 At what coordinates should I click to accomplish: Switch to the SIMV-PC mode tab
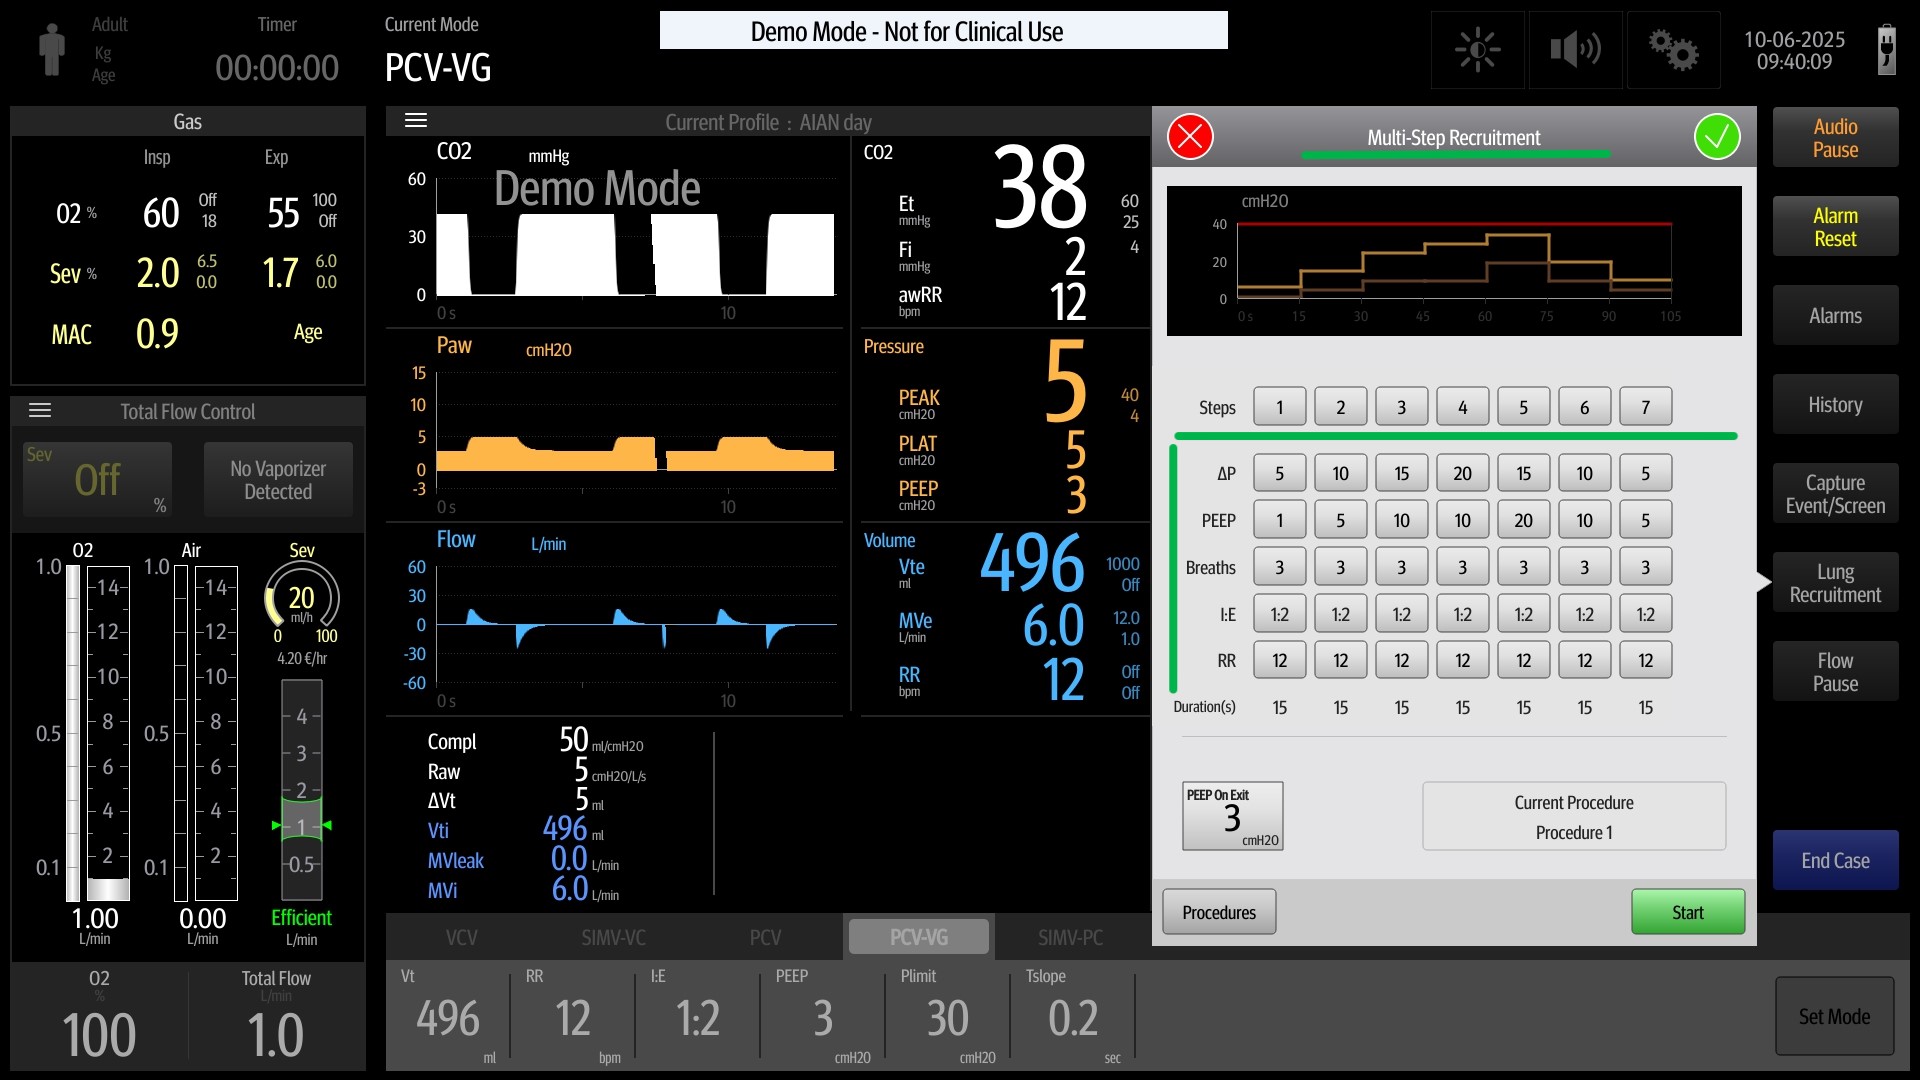pos(1070,937)
